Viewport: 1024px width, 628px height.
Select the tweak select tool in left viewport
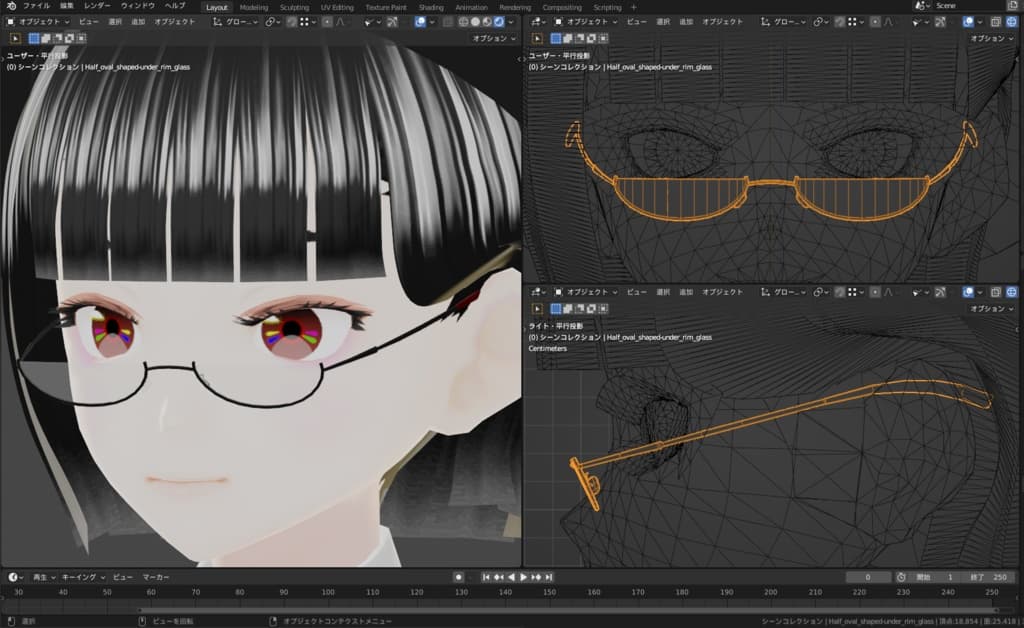point(15,38)
